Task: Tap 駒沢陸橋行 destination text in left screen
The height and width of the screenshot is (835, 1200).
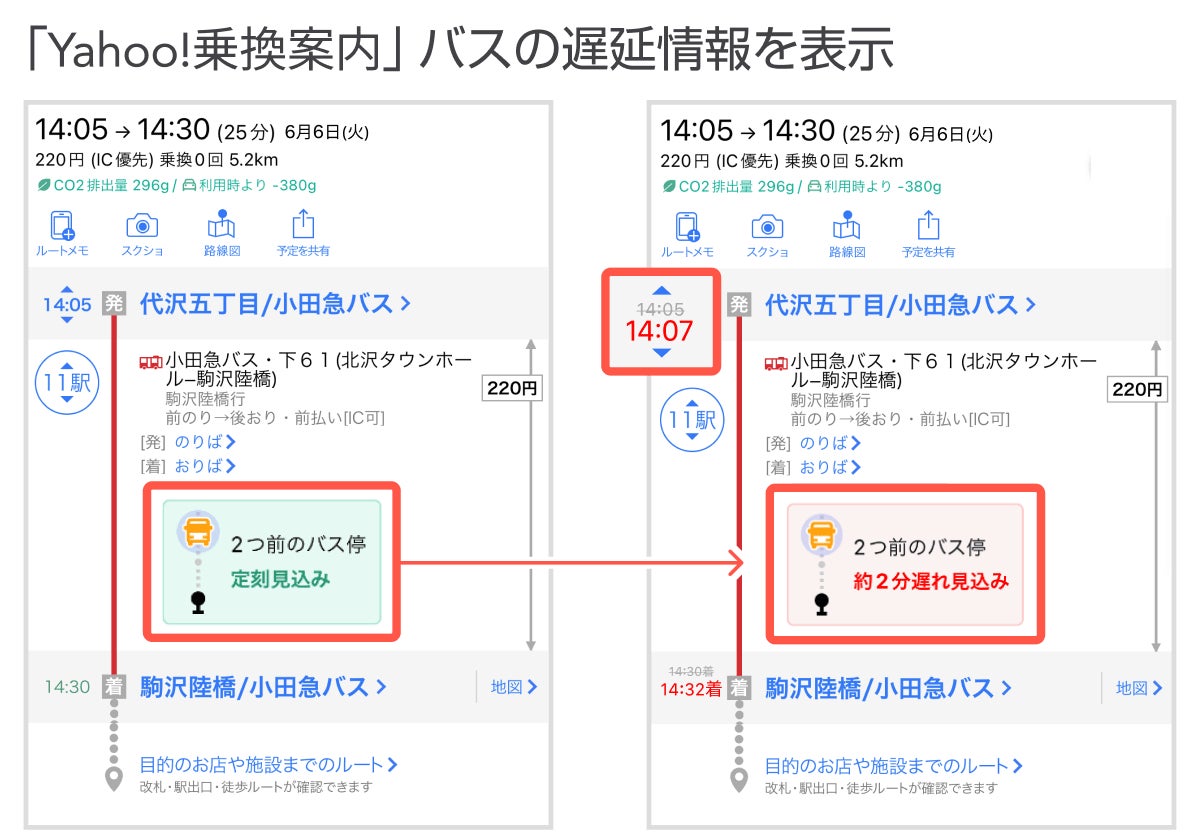Action: [204, 397]
